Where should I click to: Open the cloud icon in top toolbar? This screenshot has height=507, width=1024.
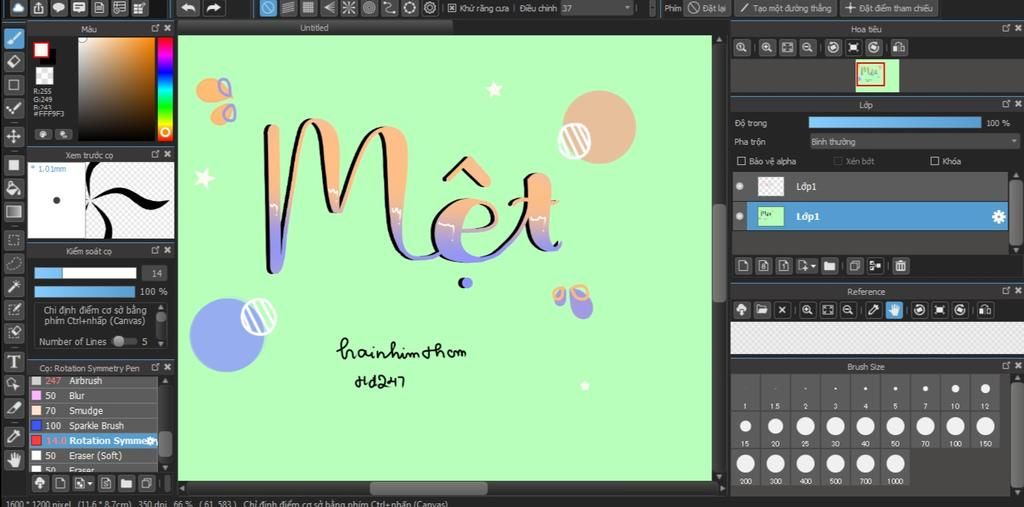[x=18, y=8]
